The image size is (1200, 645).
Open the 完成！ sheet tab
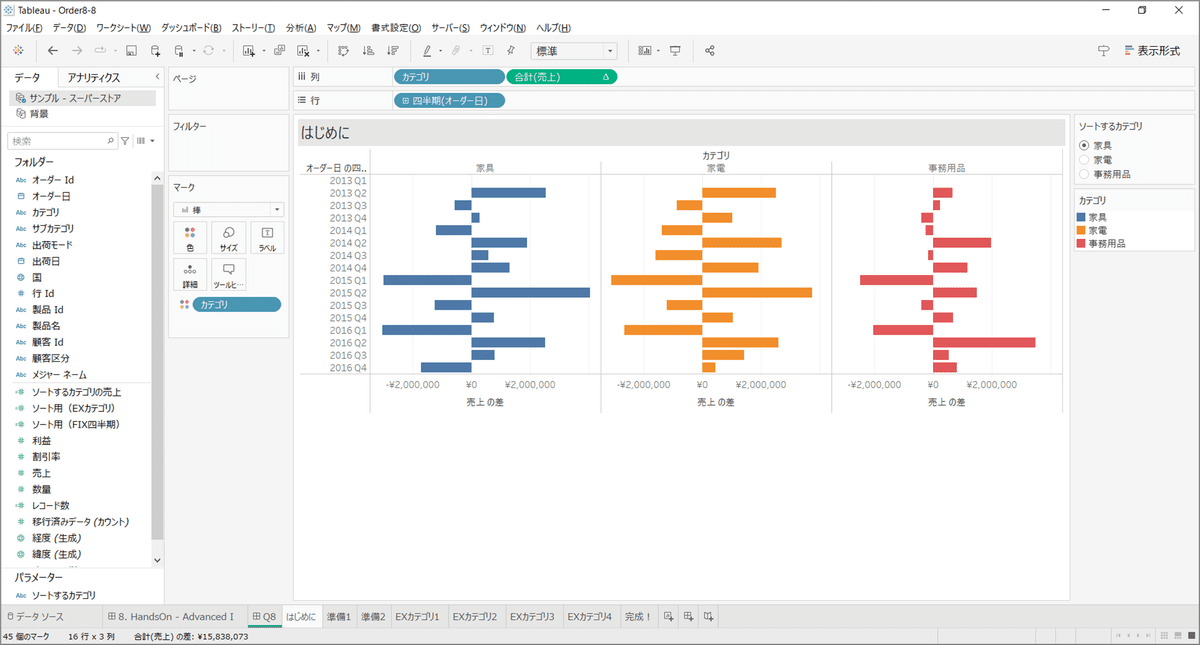[638, 616]
